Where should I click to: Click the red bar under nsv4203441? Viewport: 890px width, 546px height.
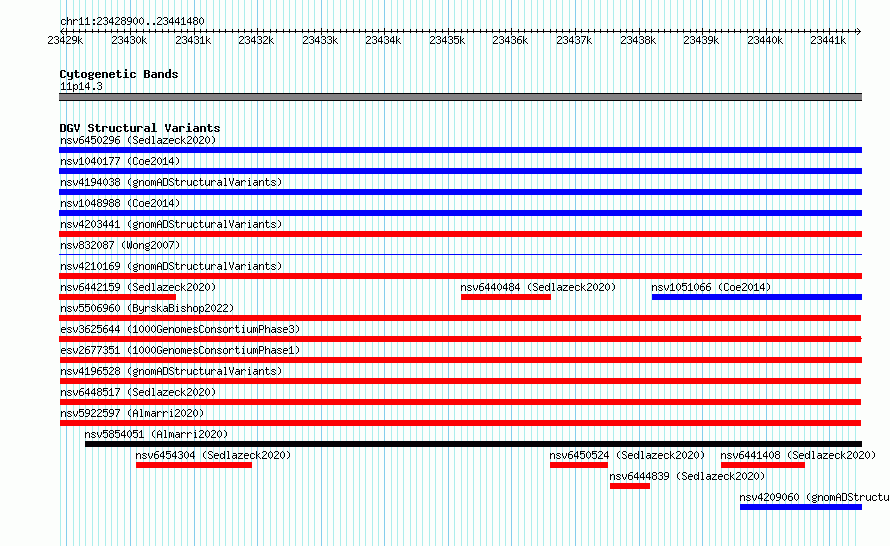pos(460,234)
